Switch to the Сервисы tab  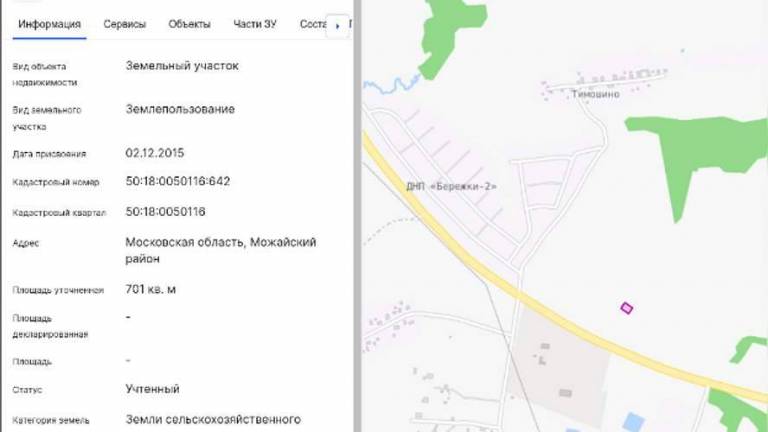[124, 24]
